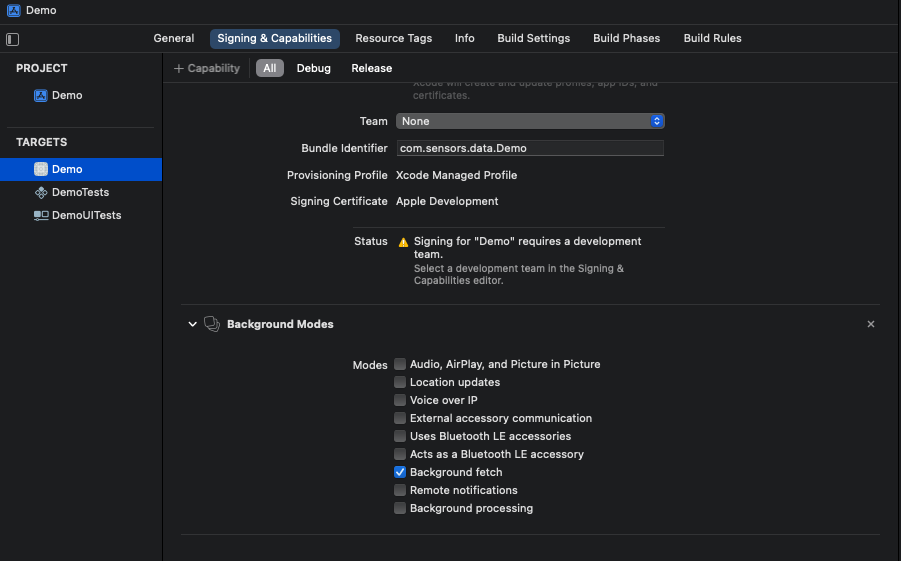Check Uses Bluetooth LE accessories
Image resolution: width=901 pixels, height=561 pixels.
point(400,436)
